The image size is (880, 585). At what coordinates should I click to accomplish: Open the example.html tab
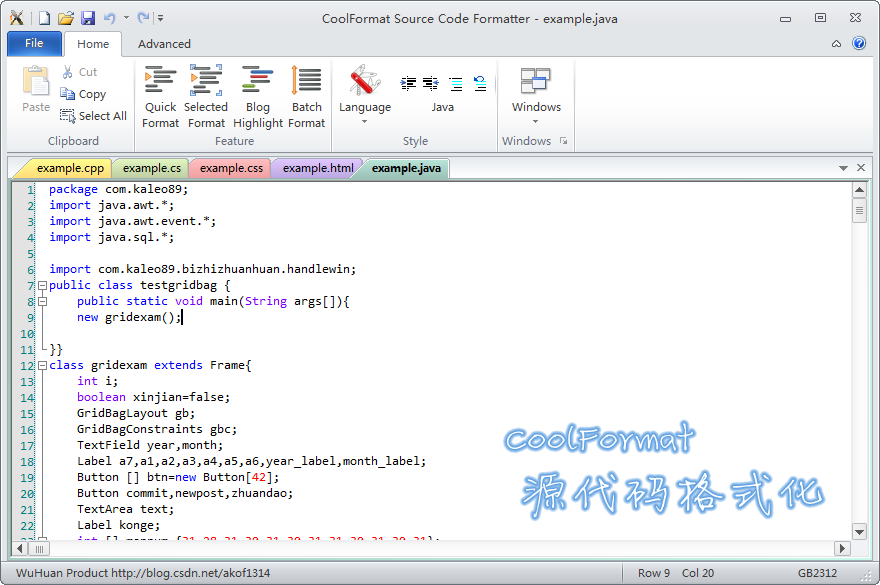click(x=315, y=168)
